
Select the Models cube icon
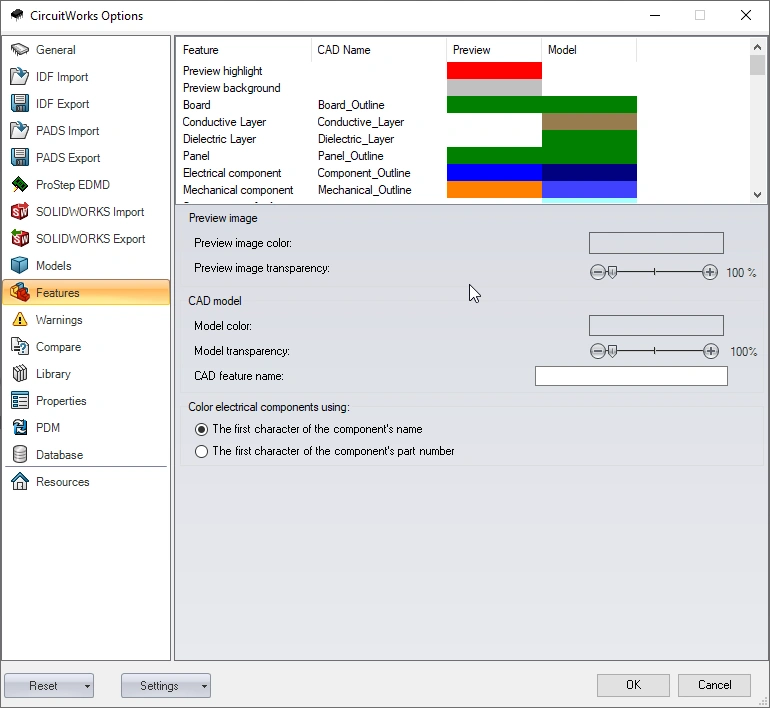(x=20, y=266)
